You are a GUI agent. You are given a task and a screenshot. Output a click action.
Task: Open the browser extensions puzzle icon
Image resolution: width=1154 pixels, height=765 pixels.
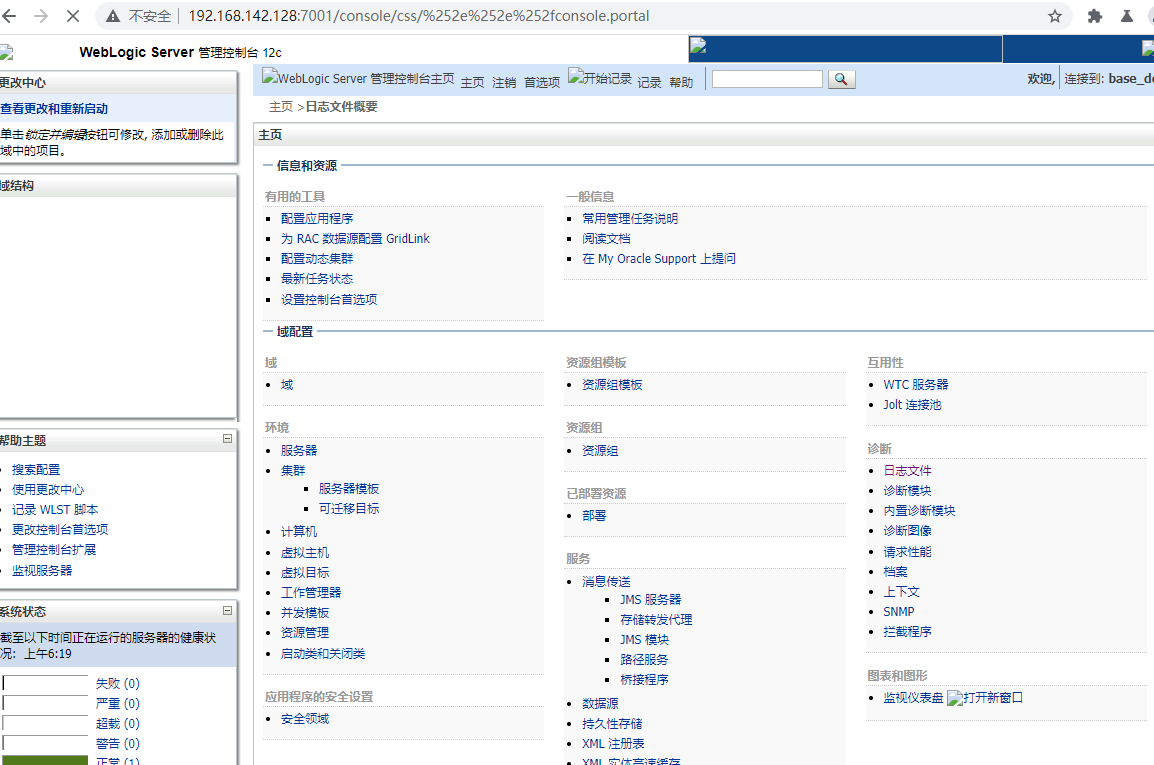pos(1094,16)
